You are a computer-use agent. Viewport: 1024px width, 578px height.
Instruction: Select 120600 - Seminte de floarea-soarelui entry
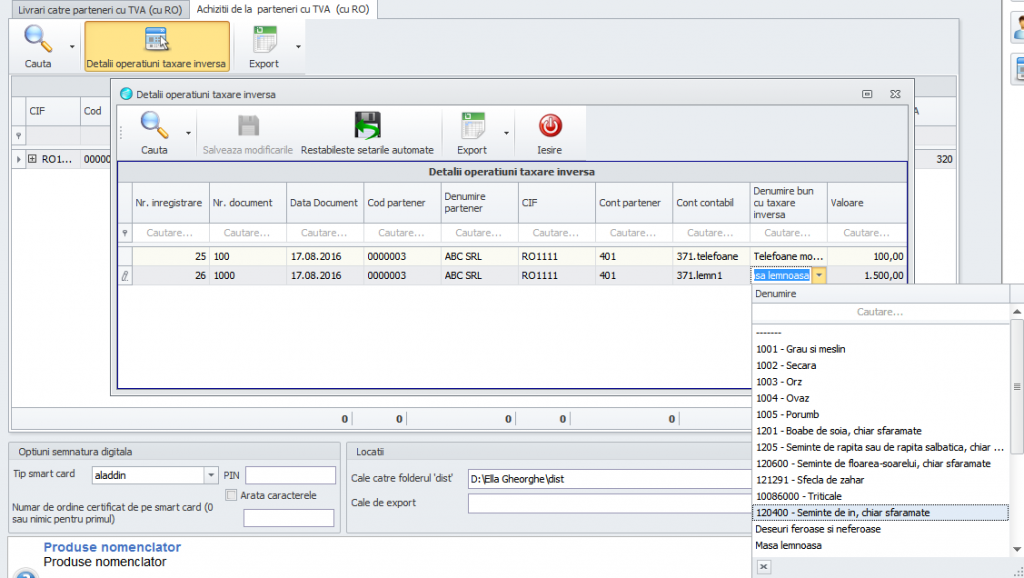(x=880, y=463)
